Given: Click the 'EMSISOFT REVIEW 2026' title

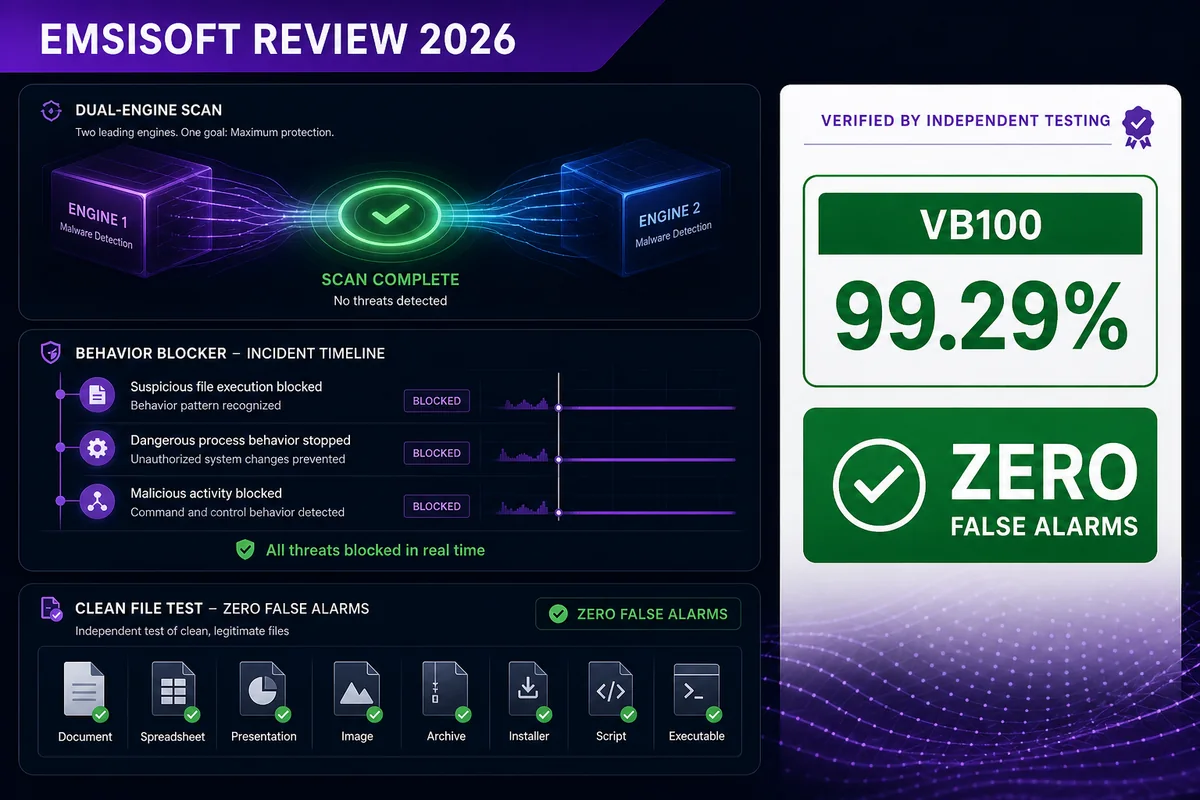Looking at the screenshot, I should [278, 38].
